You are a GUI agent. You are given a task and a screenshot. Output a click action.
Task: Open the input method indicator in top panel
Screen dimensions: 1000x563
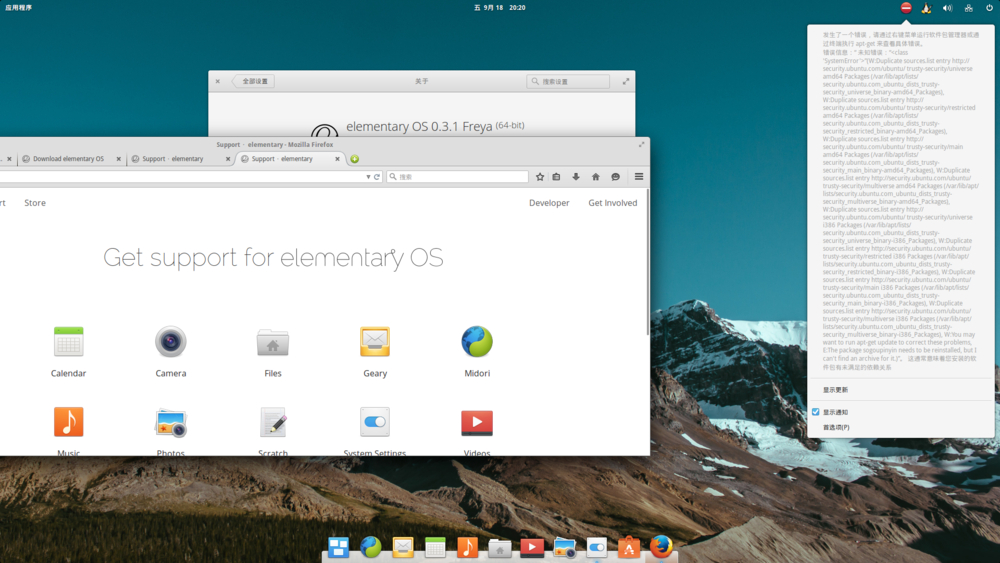pyautogui.click(x=927, y=8)
